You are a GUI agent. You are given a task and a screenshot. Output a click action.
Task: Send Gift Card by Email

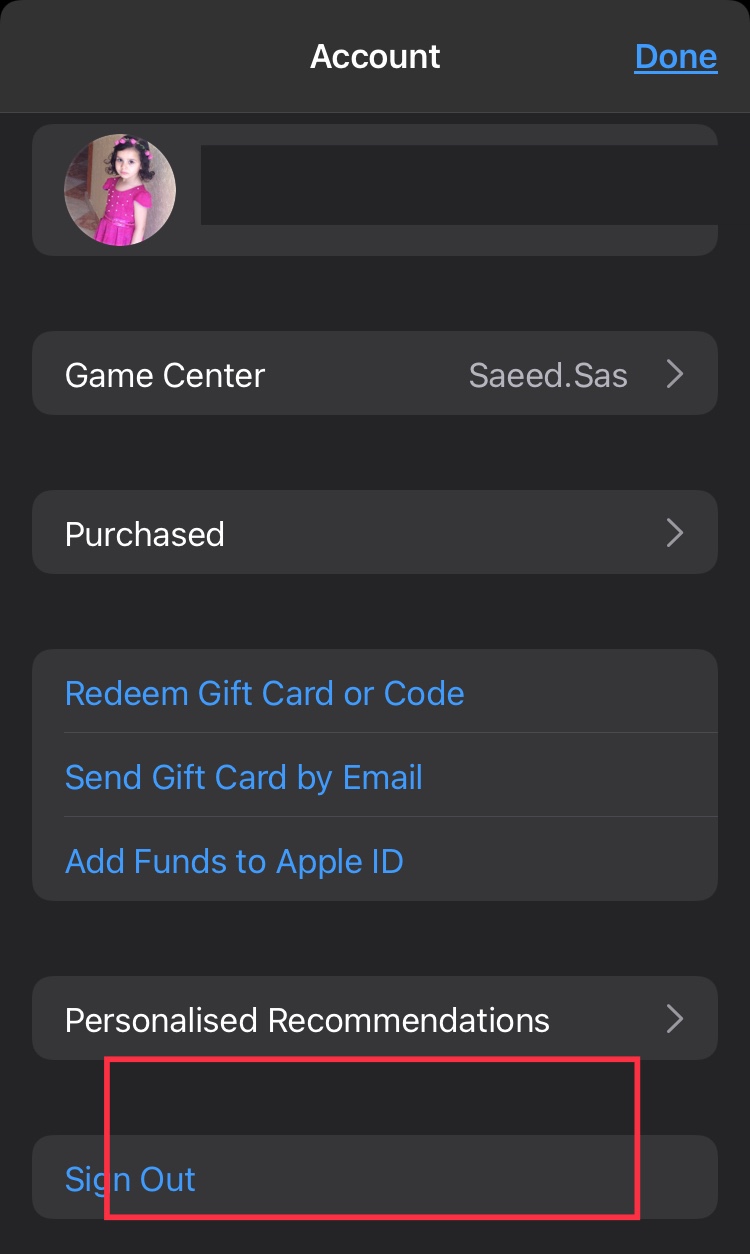[244, 777]
